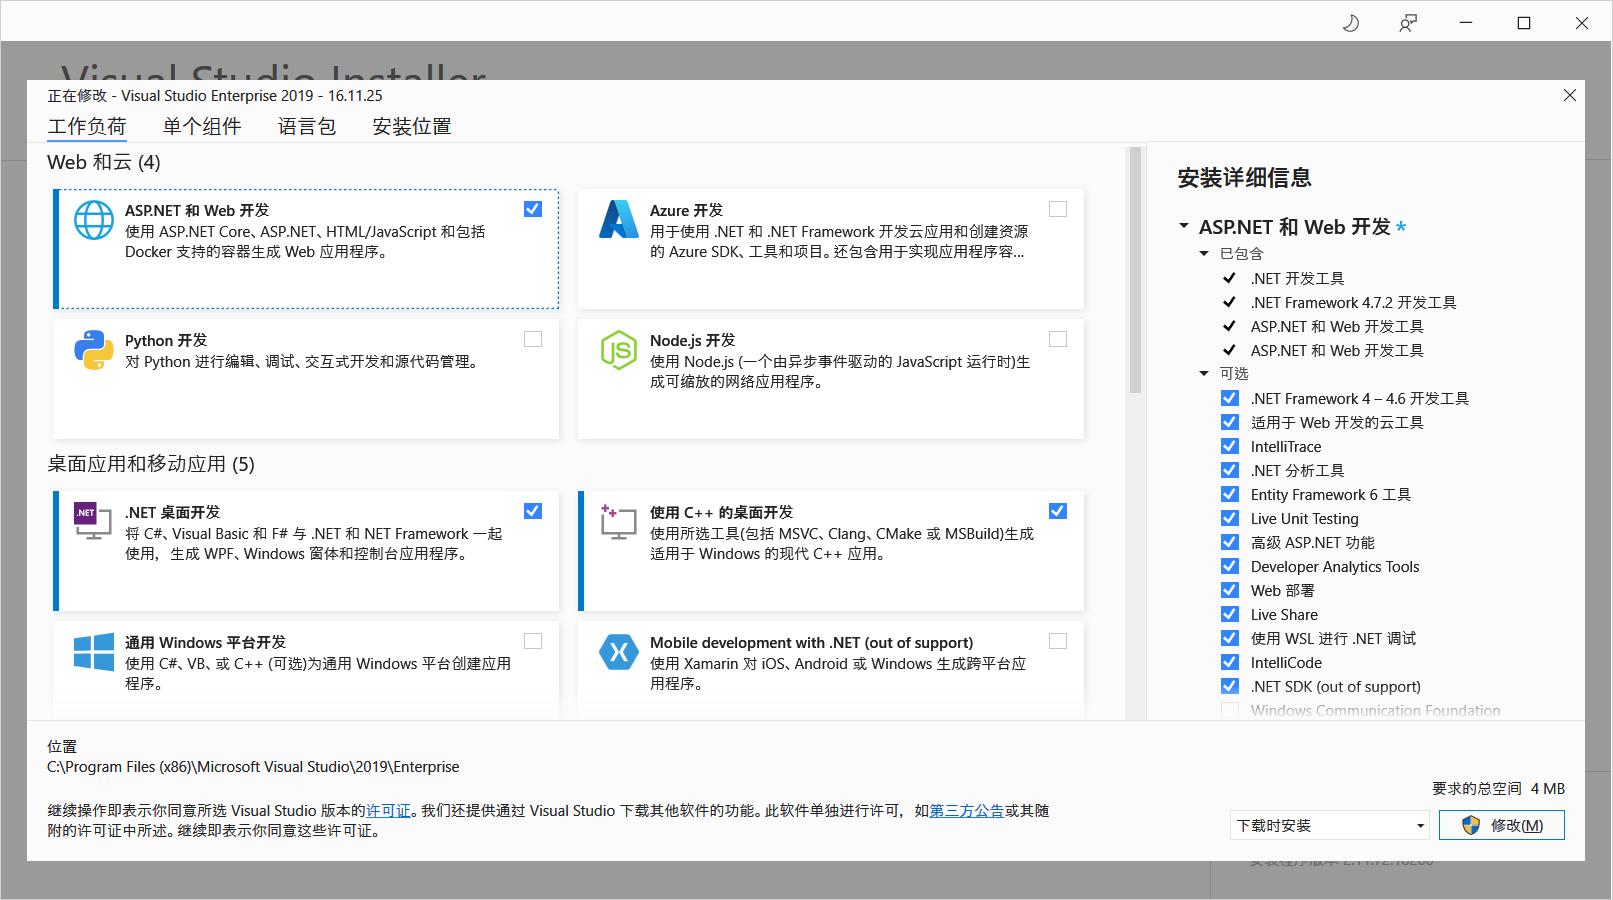1613x900 pixels.
Task: Uncheck 高级 ASP.NET 功能 component
Action: (1230, 542)
